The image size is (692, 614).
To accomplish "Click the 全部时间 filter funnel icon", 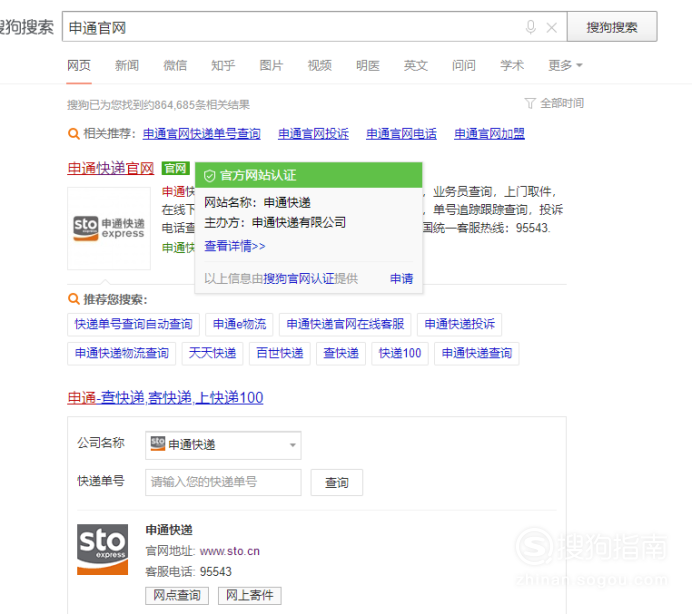I will pos(530,103).
